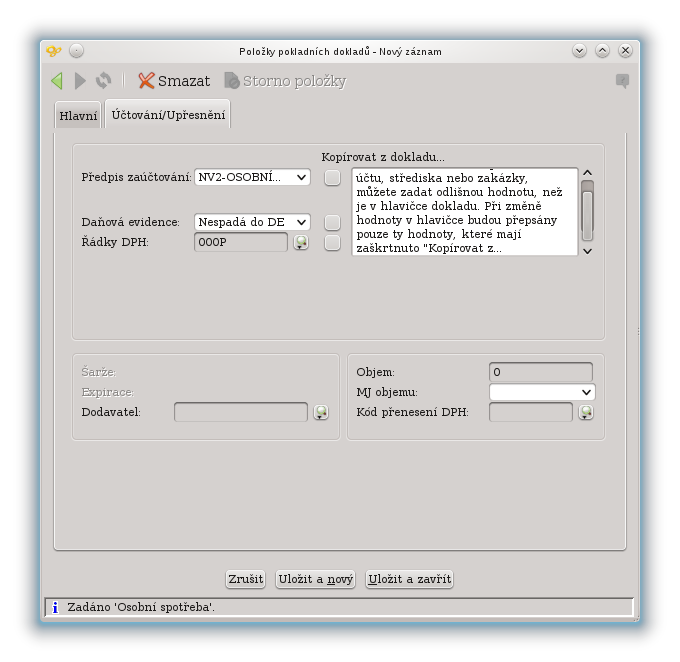Toggle copy checkbox for Řádky DPH
The image size is (680, 662).
click(x=332, y=242)
